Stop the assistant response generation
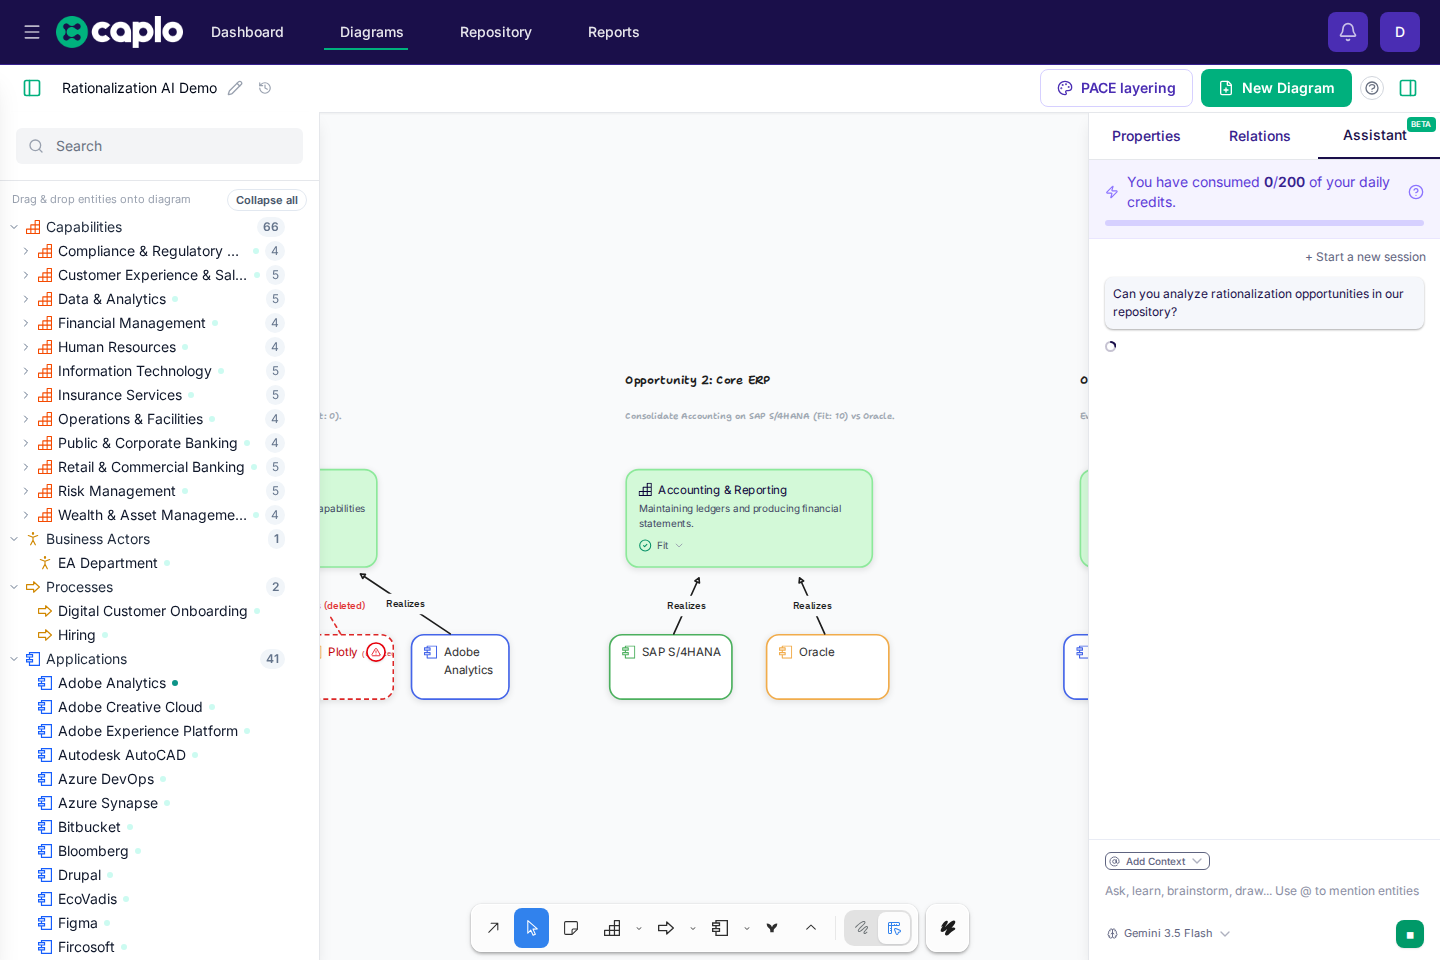 click(1410, 934)
